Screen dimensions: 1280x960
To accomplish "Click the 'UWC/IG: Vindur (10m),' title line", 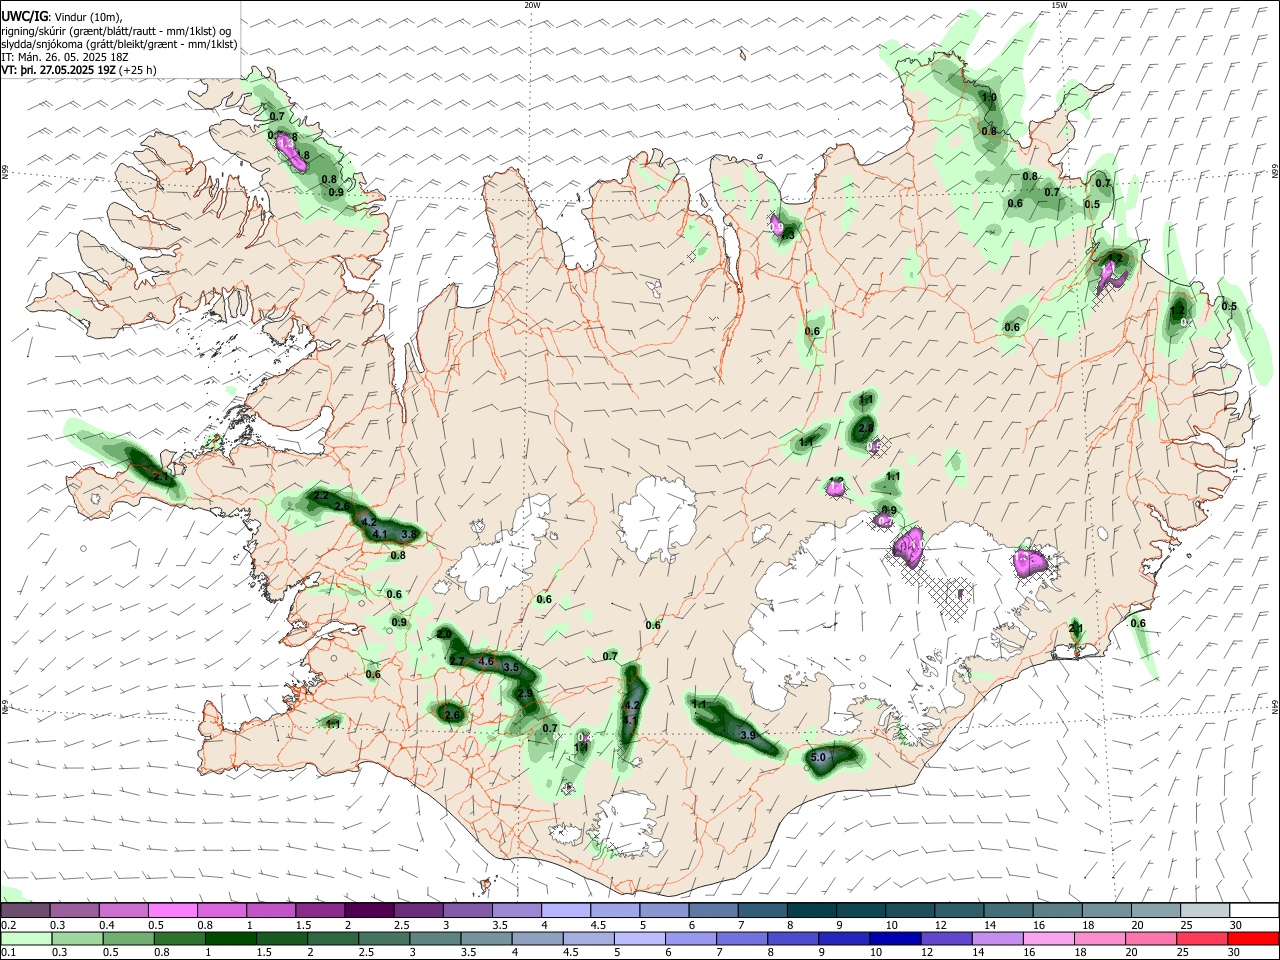I will click(x=62, y=16).
